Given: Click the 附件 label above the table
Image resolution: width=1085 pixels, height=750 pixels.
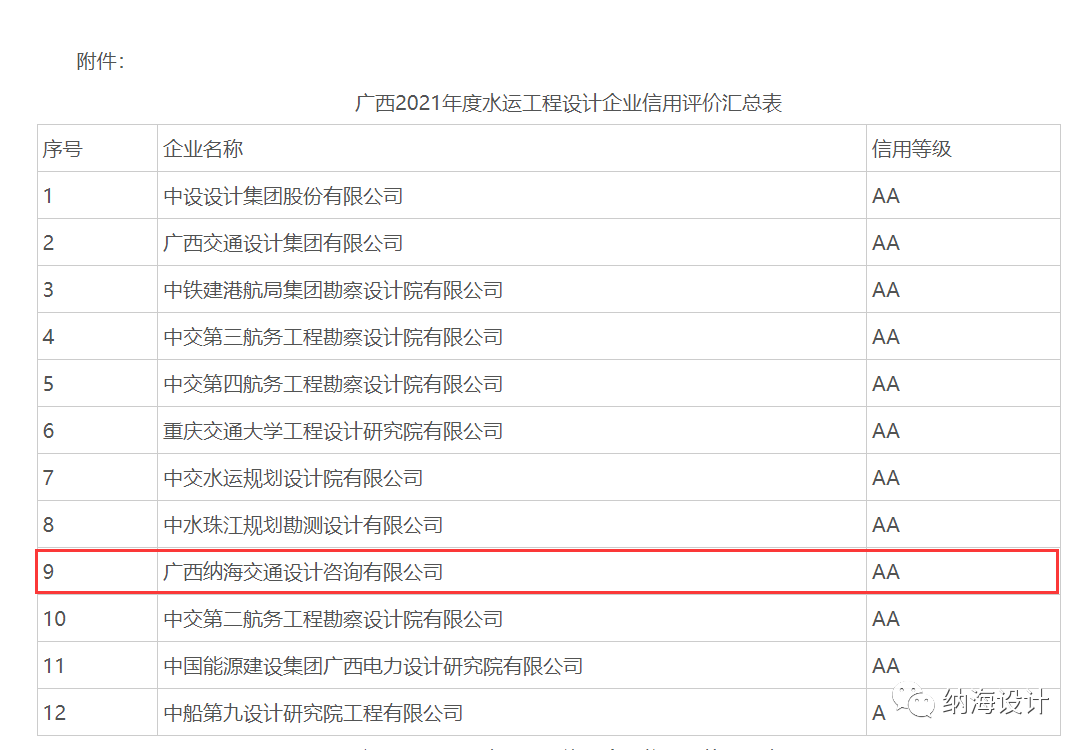Looking at the screenshot, I should click(100, 62).
